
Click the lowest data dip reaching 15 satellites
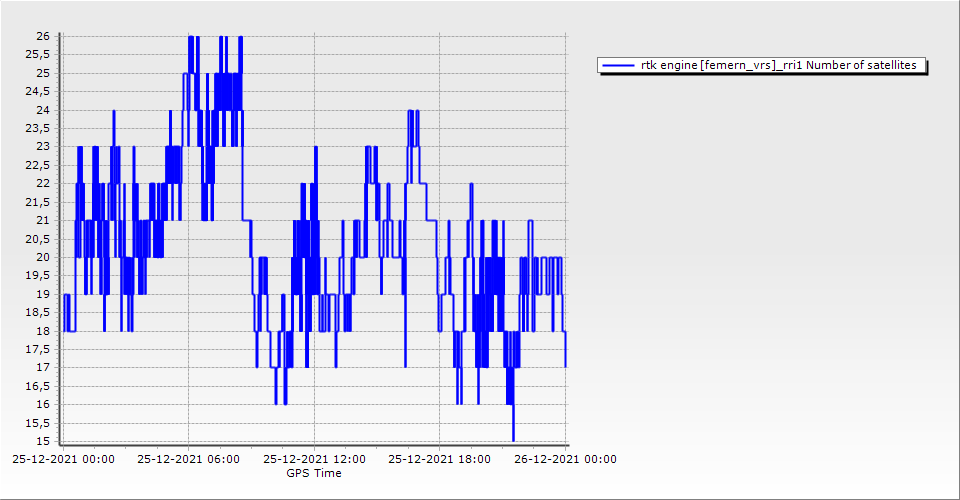click(x=513, y=439)
